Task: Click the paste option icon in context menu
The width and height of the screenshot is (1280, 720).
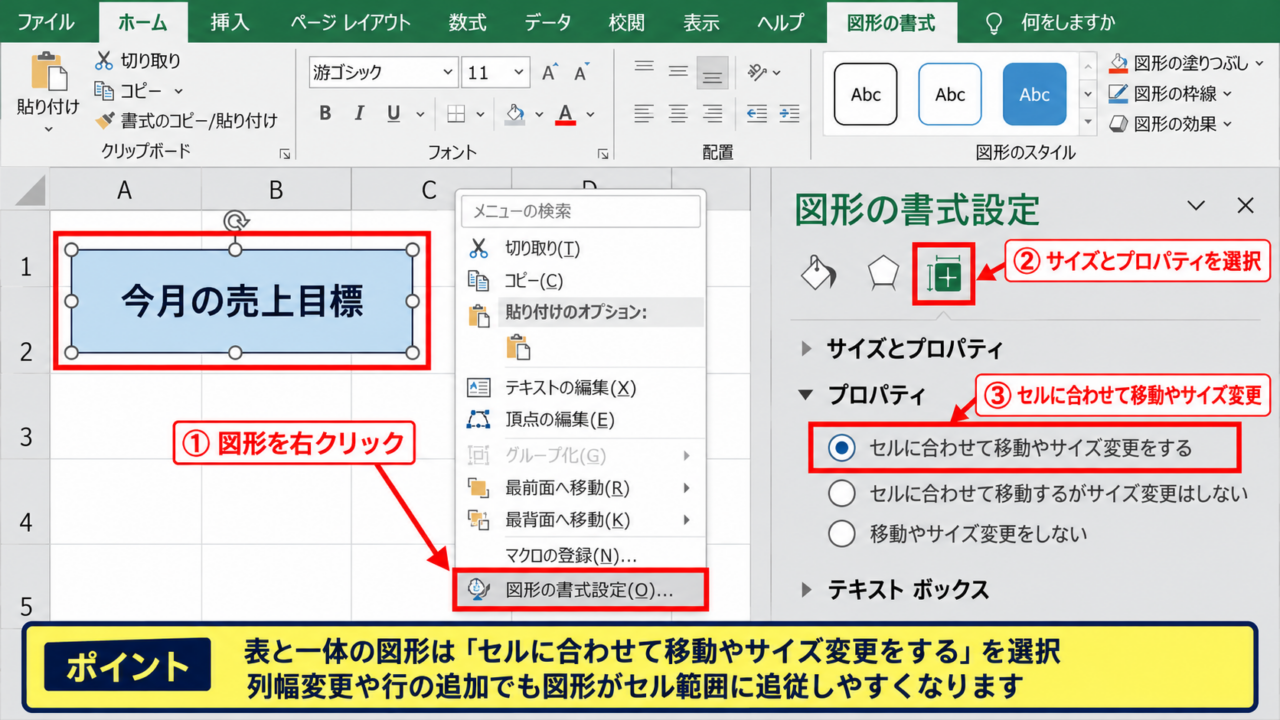Action: (x=518, y=347)
